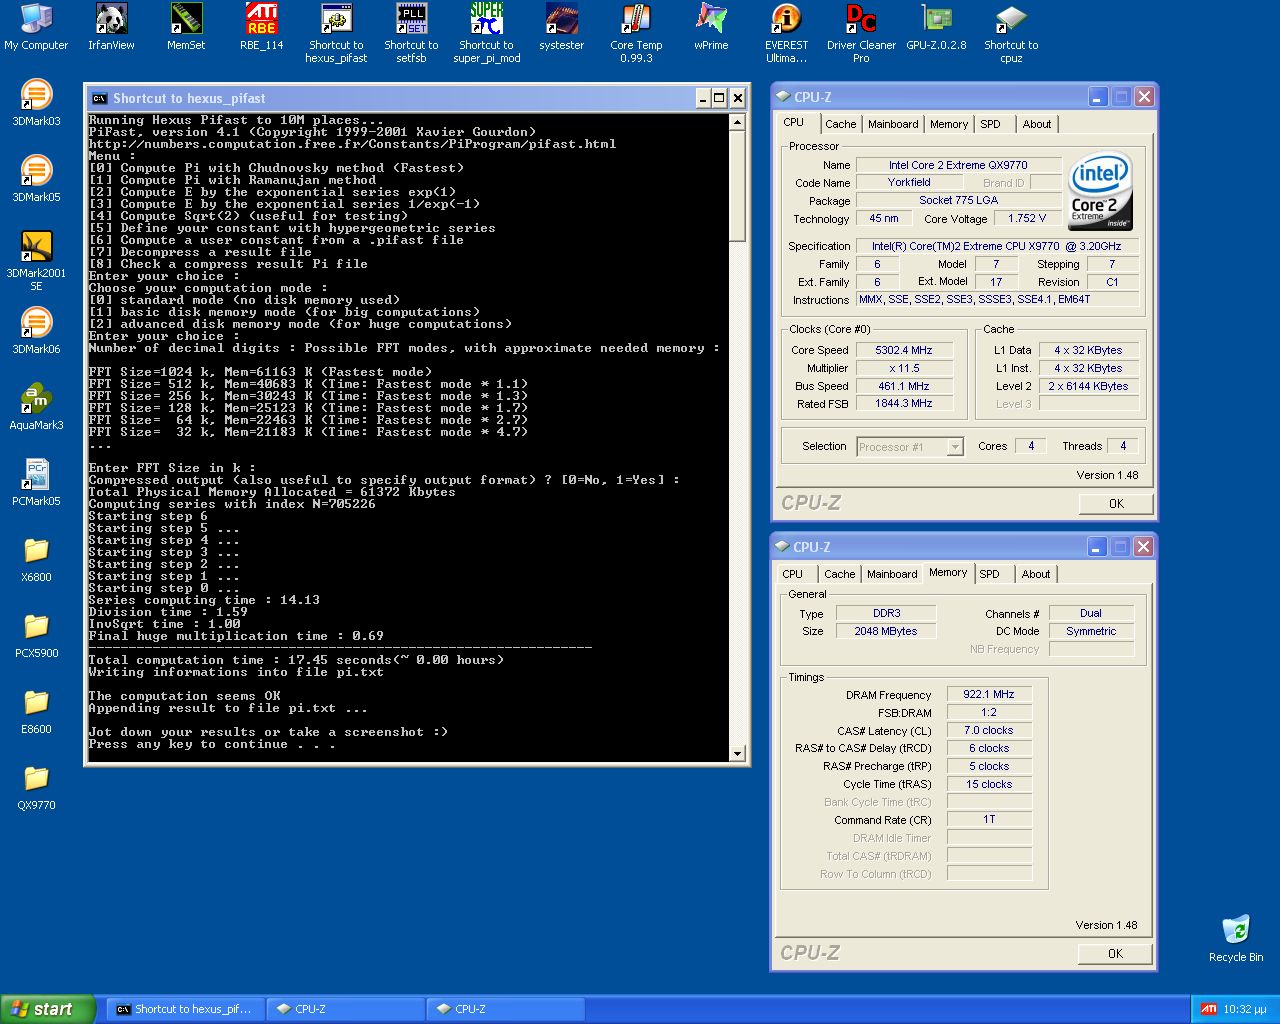This screenshot has width=1280, height=1024.
Task: Select Mainboard tab in lower CPU-Z window
Action: tap(892, 574)
